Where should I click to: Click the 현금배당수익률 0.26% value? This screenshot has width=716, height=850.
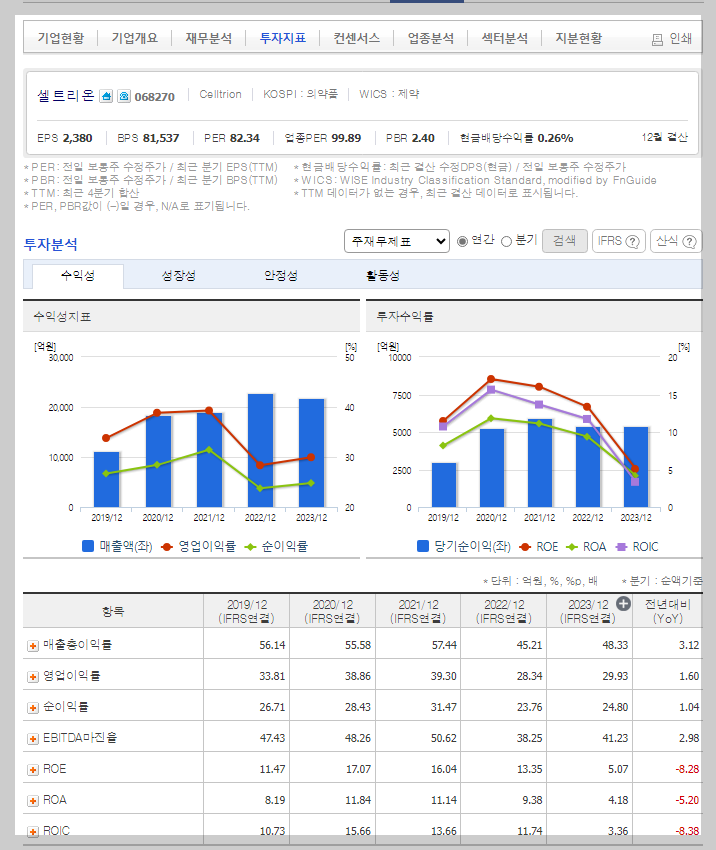(556, 138)
